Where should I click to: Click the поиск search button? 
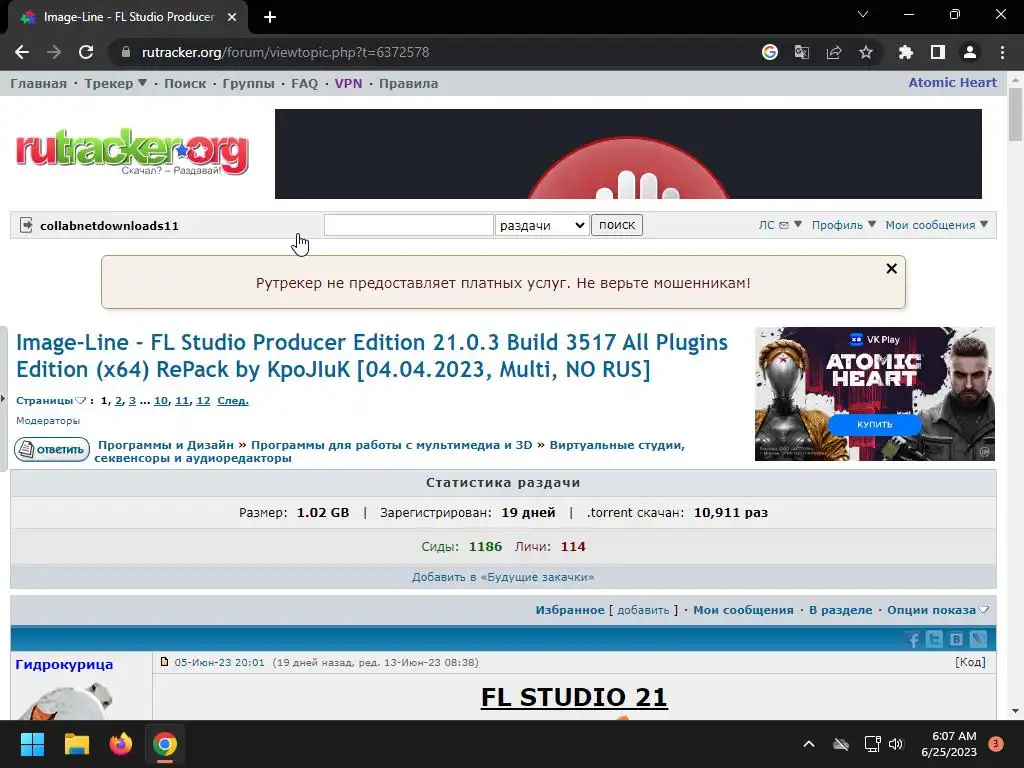pyautogui.click(x=617, y=225)
